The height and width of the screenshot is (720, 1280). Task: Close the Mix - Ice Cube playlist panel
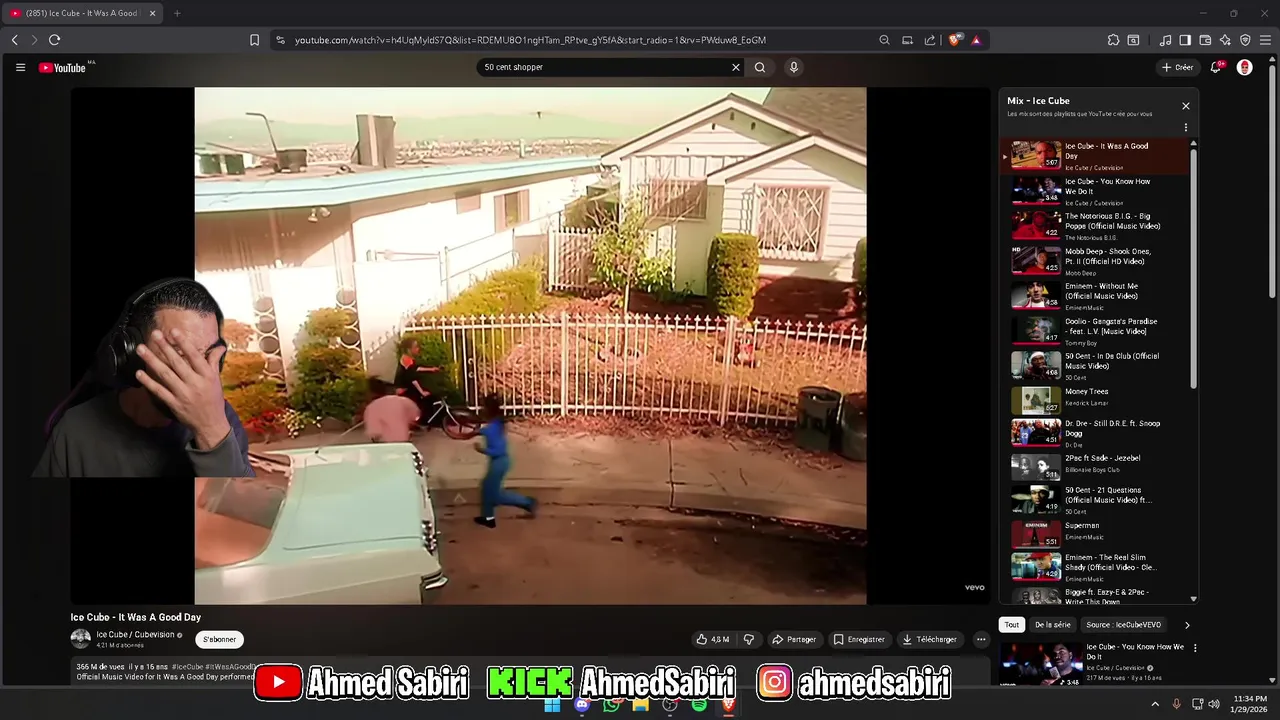click(x=1186, y=106)
